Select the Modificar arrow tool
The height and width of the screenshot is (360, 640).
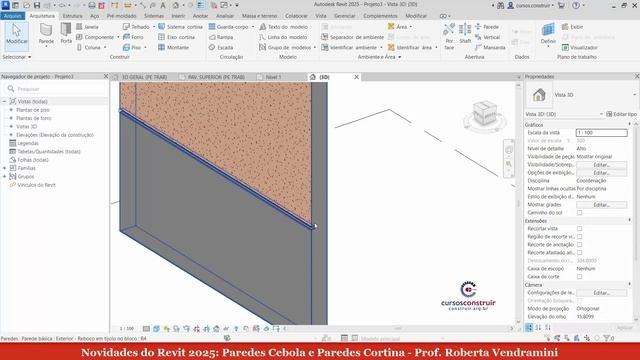point(16,35)
